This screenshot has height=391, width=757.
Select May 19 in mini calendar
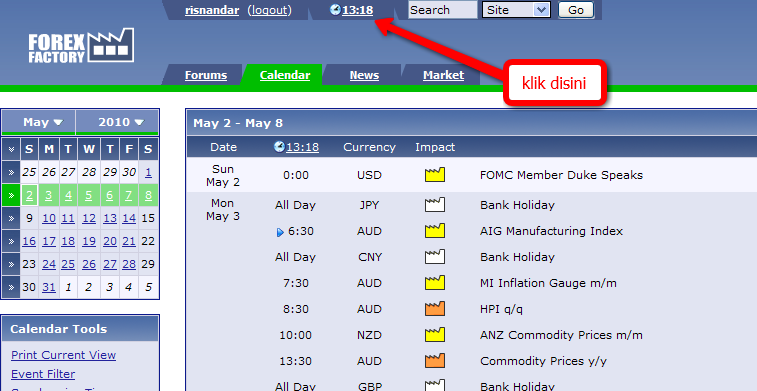pos(89,241)
